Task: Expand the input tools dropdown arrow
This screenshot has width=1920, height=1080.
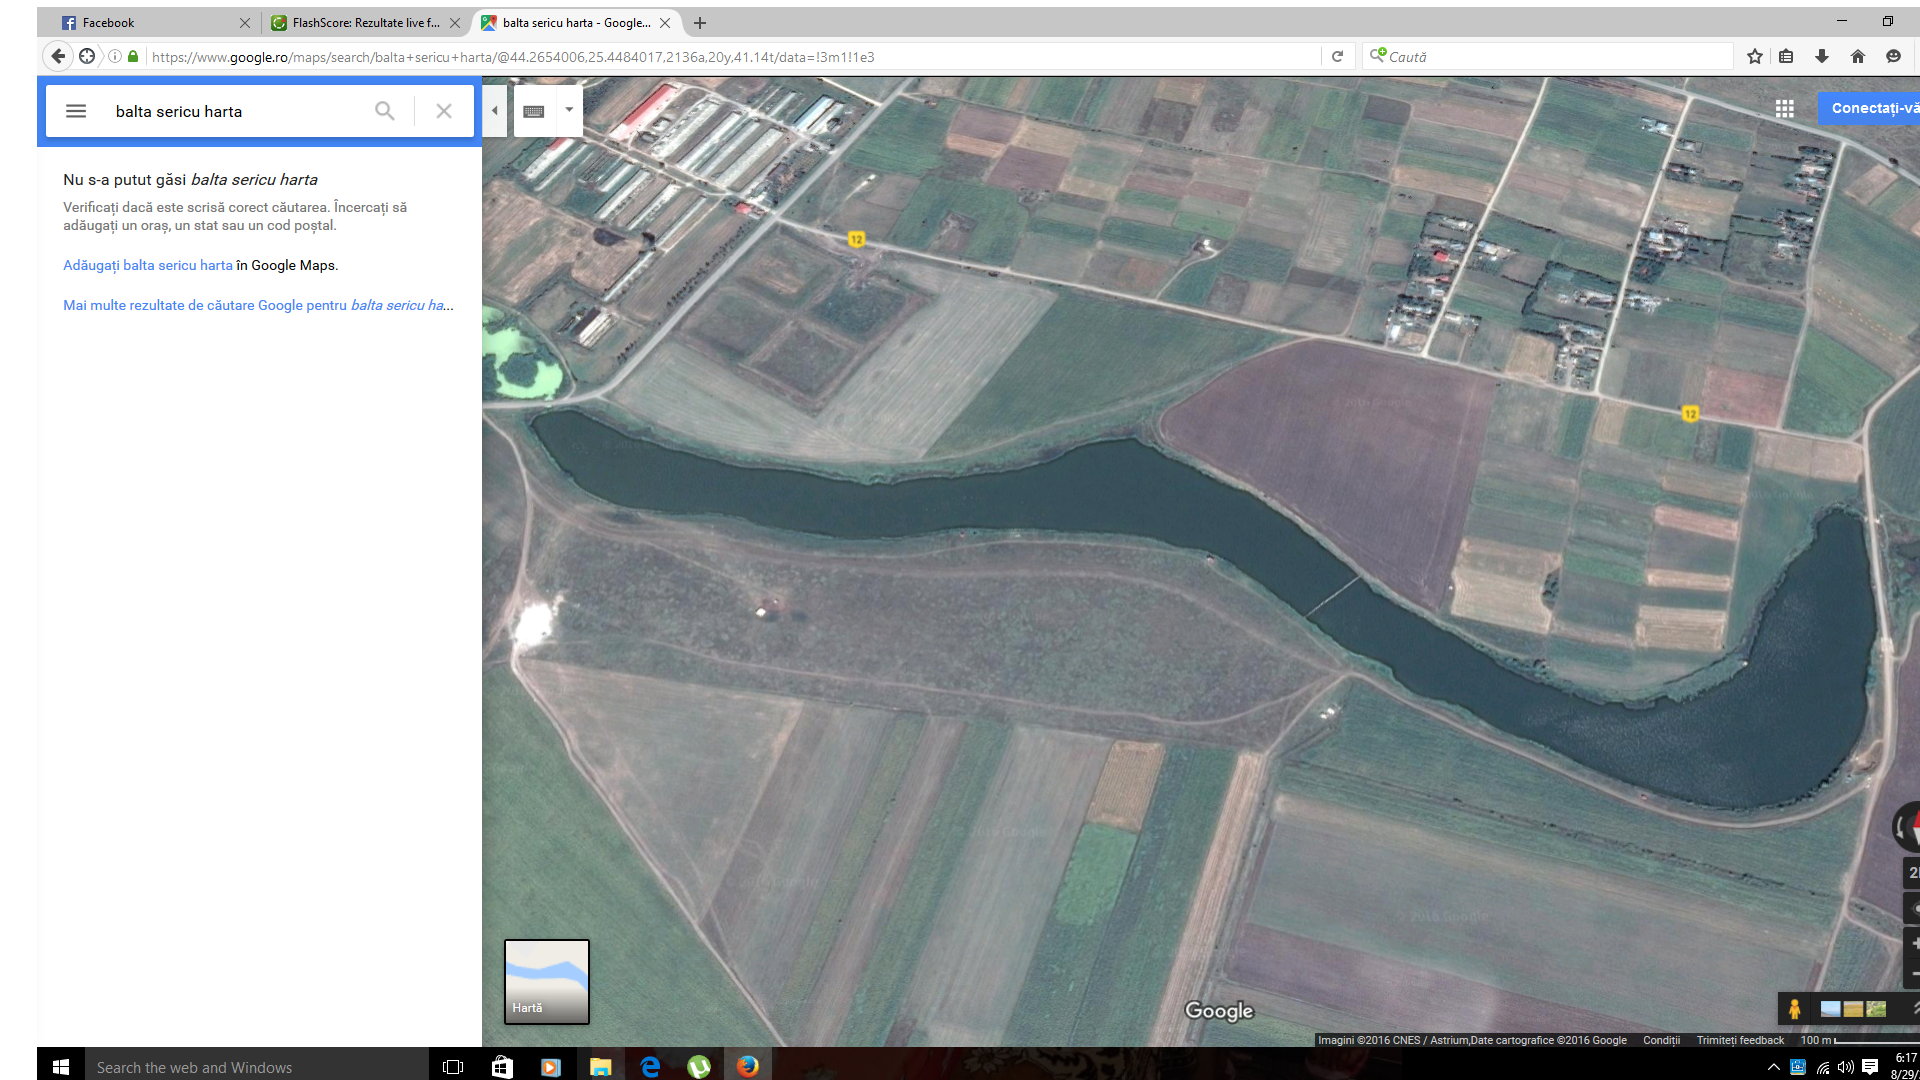Action: click(x=569, y=110)
